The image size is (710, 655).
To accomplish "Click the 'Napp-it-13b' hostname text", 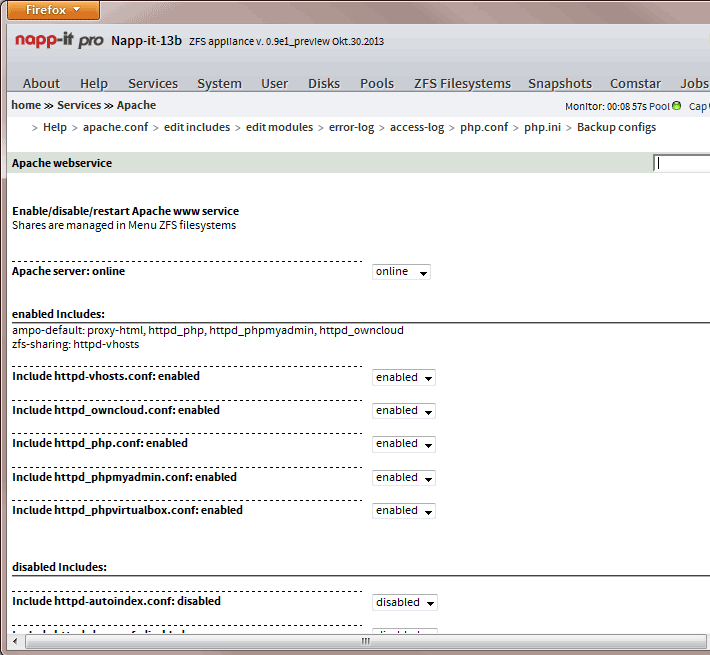I will (x=147, y=41).
